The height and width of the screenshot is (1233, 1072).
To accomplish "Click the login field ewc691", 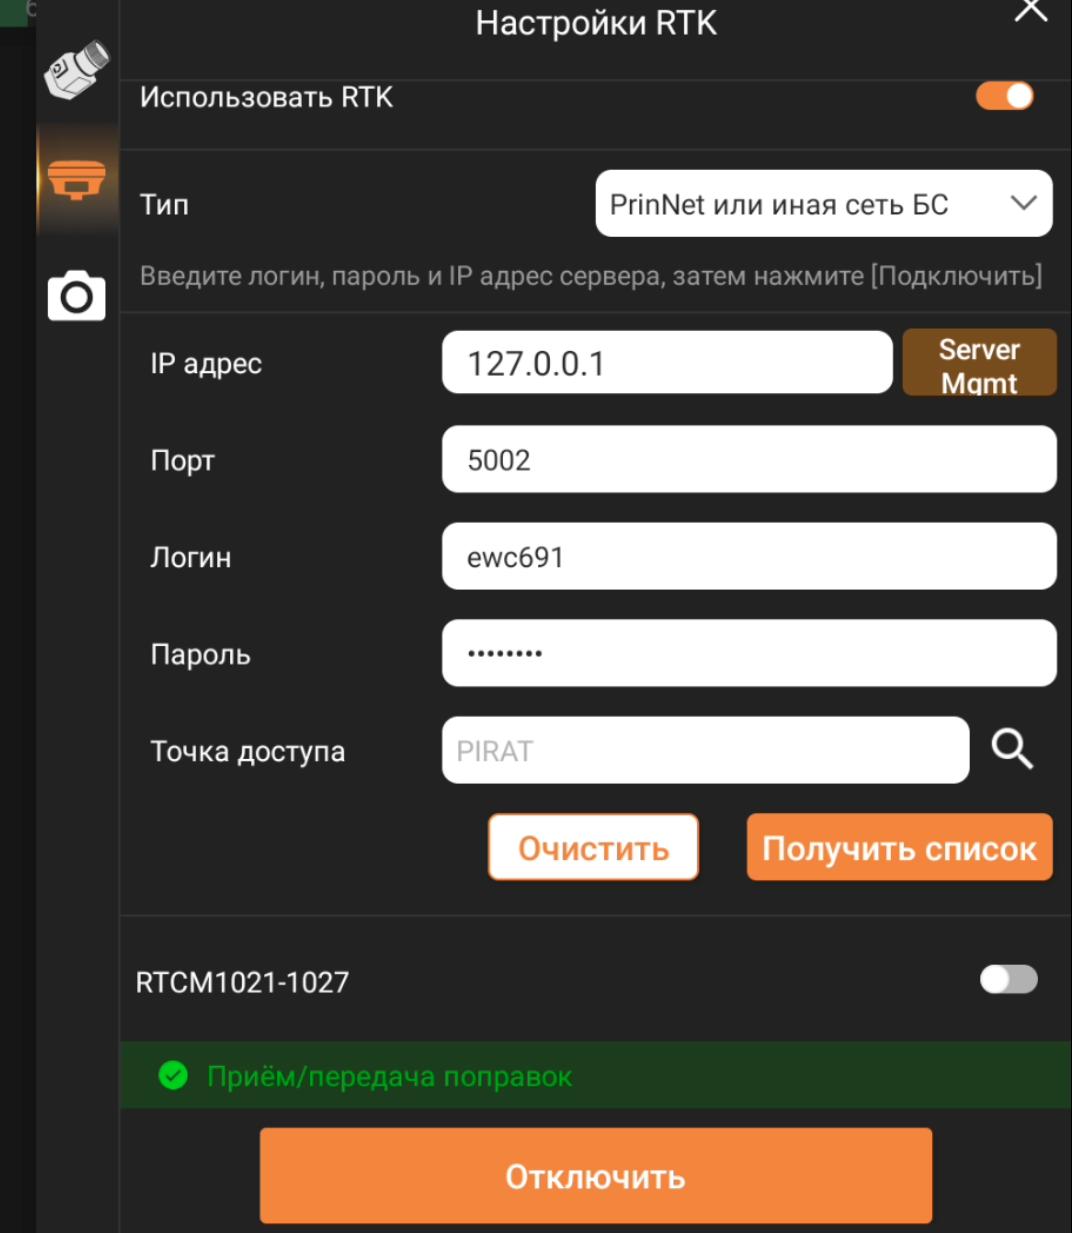I will click(x=749, y=556).
